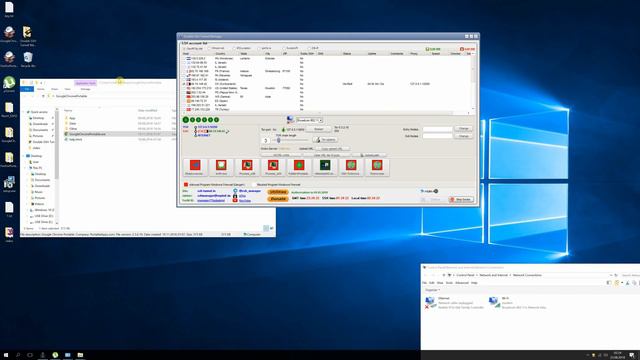Screen dimensions: 640x360
Task: Click the Entry Nodes input field
Action: click(x=437, y=129)
